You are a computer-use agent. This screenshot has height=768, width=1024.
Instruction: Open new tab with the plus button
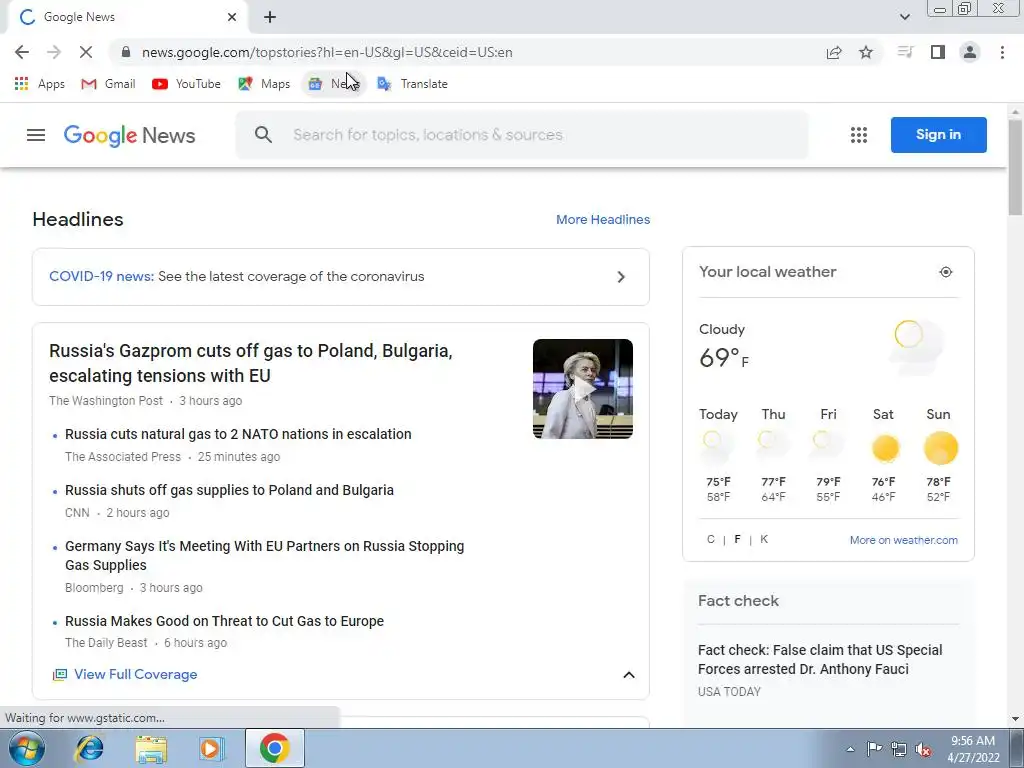(x=270, y=18)
